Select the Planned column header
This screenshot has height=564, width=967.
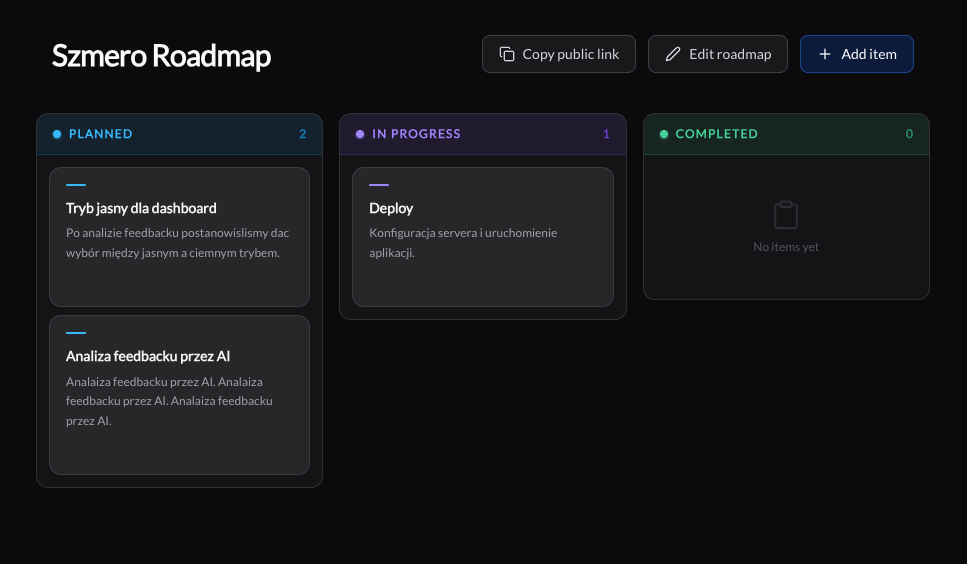[101, 134]
